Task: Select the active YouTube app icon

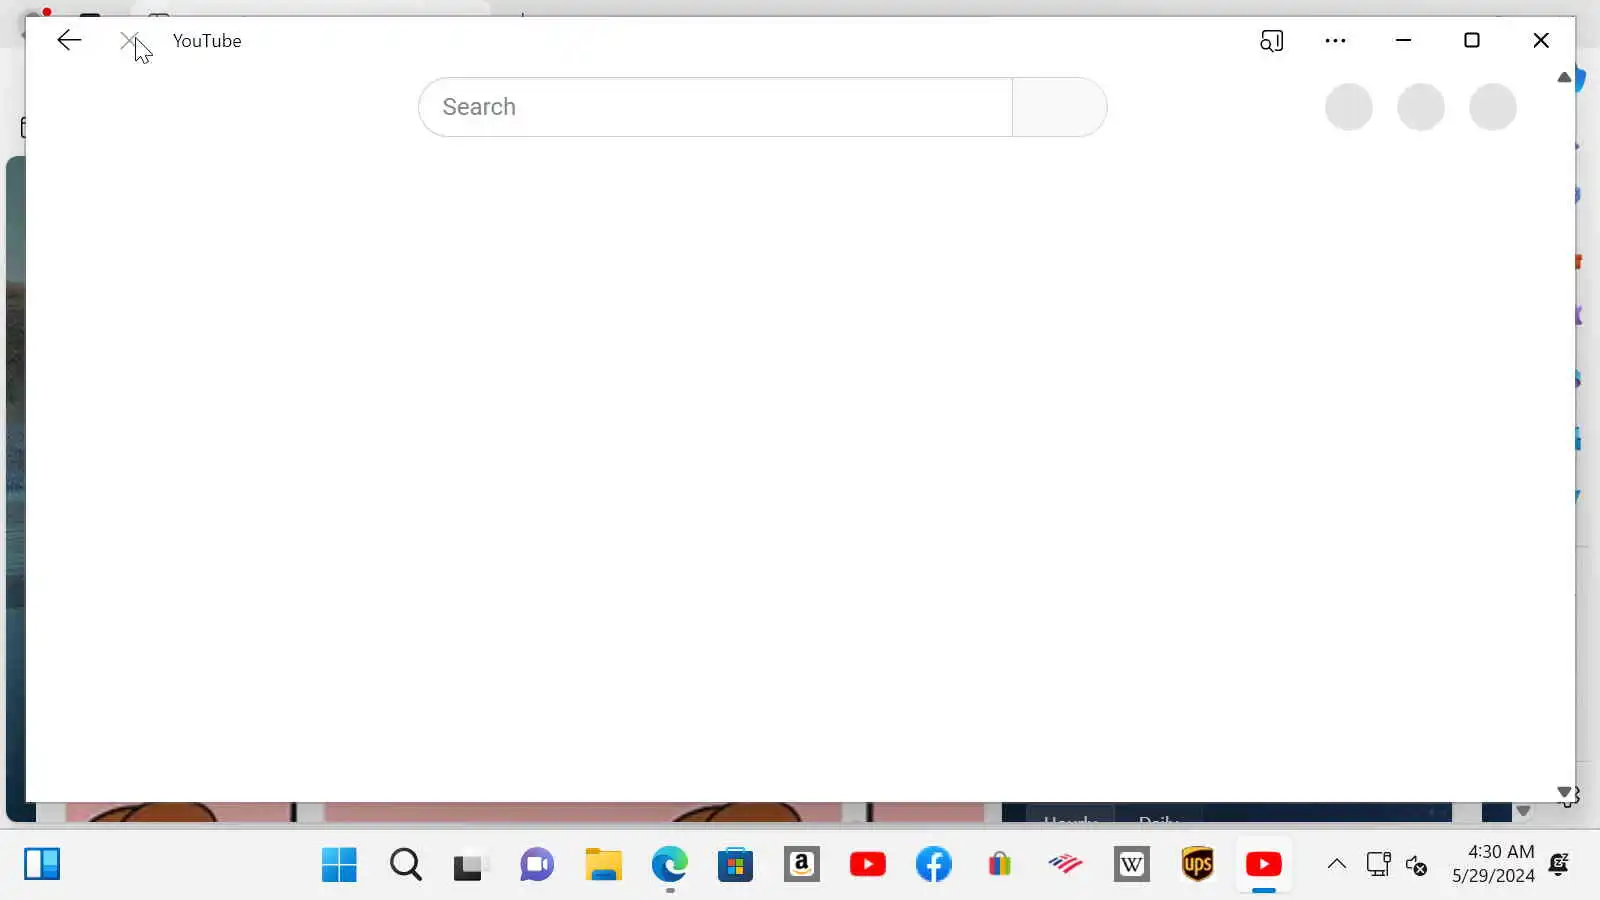Action: pyautogui.click(x=1264, y=864)
